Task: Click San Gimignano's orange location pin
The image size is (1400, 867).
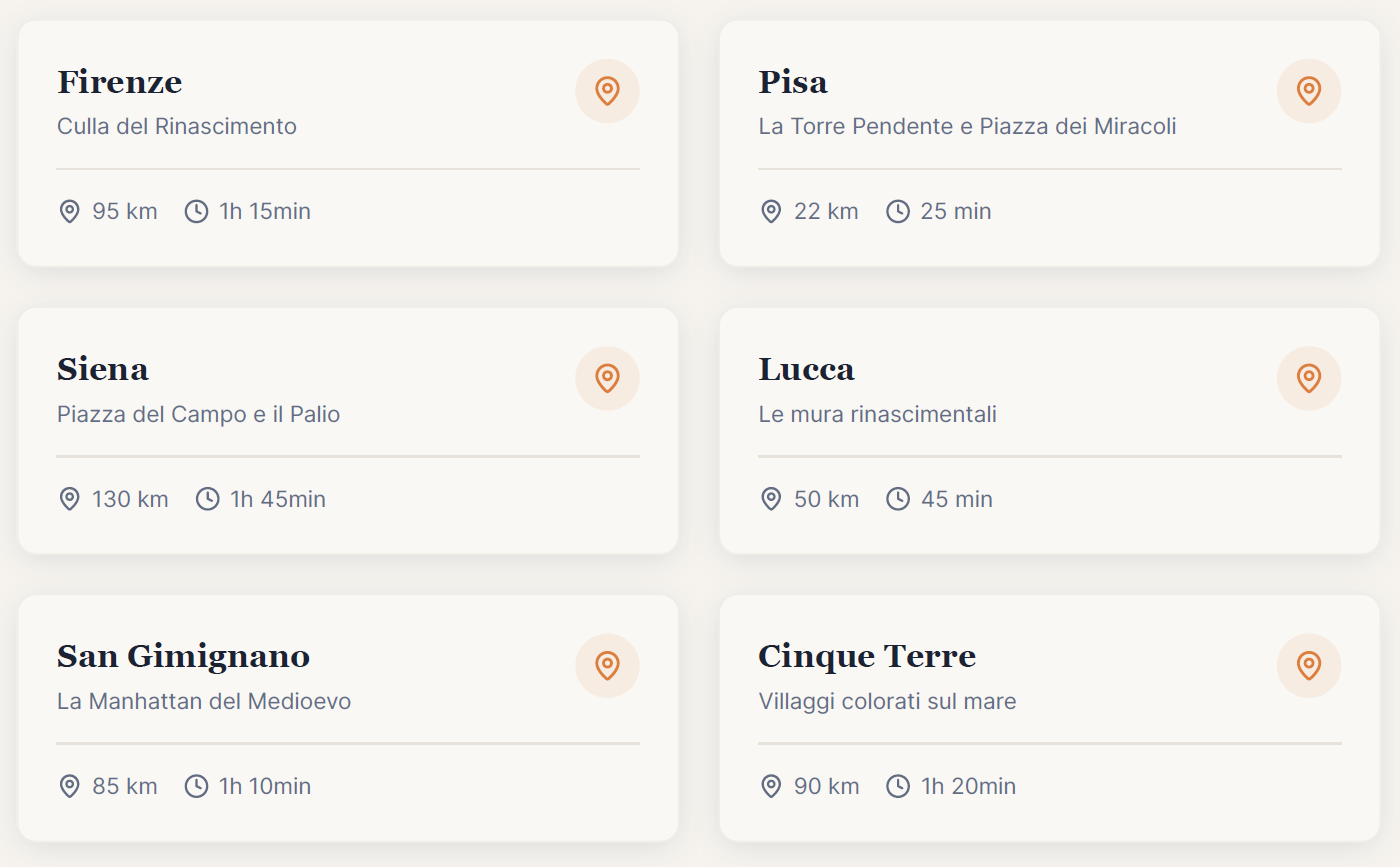Action: [x=607, y=665]
